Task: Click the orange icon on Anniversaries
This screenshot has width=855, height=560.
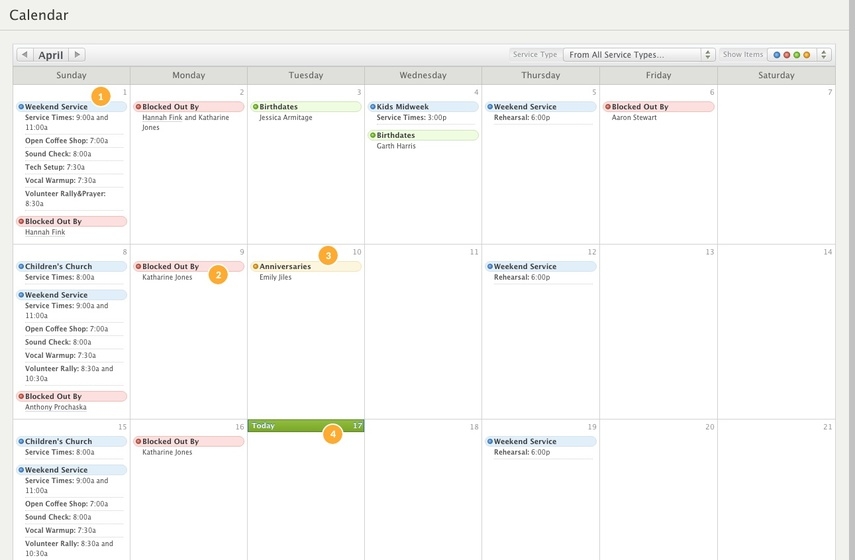Action: [x=256, y=267]
